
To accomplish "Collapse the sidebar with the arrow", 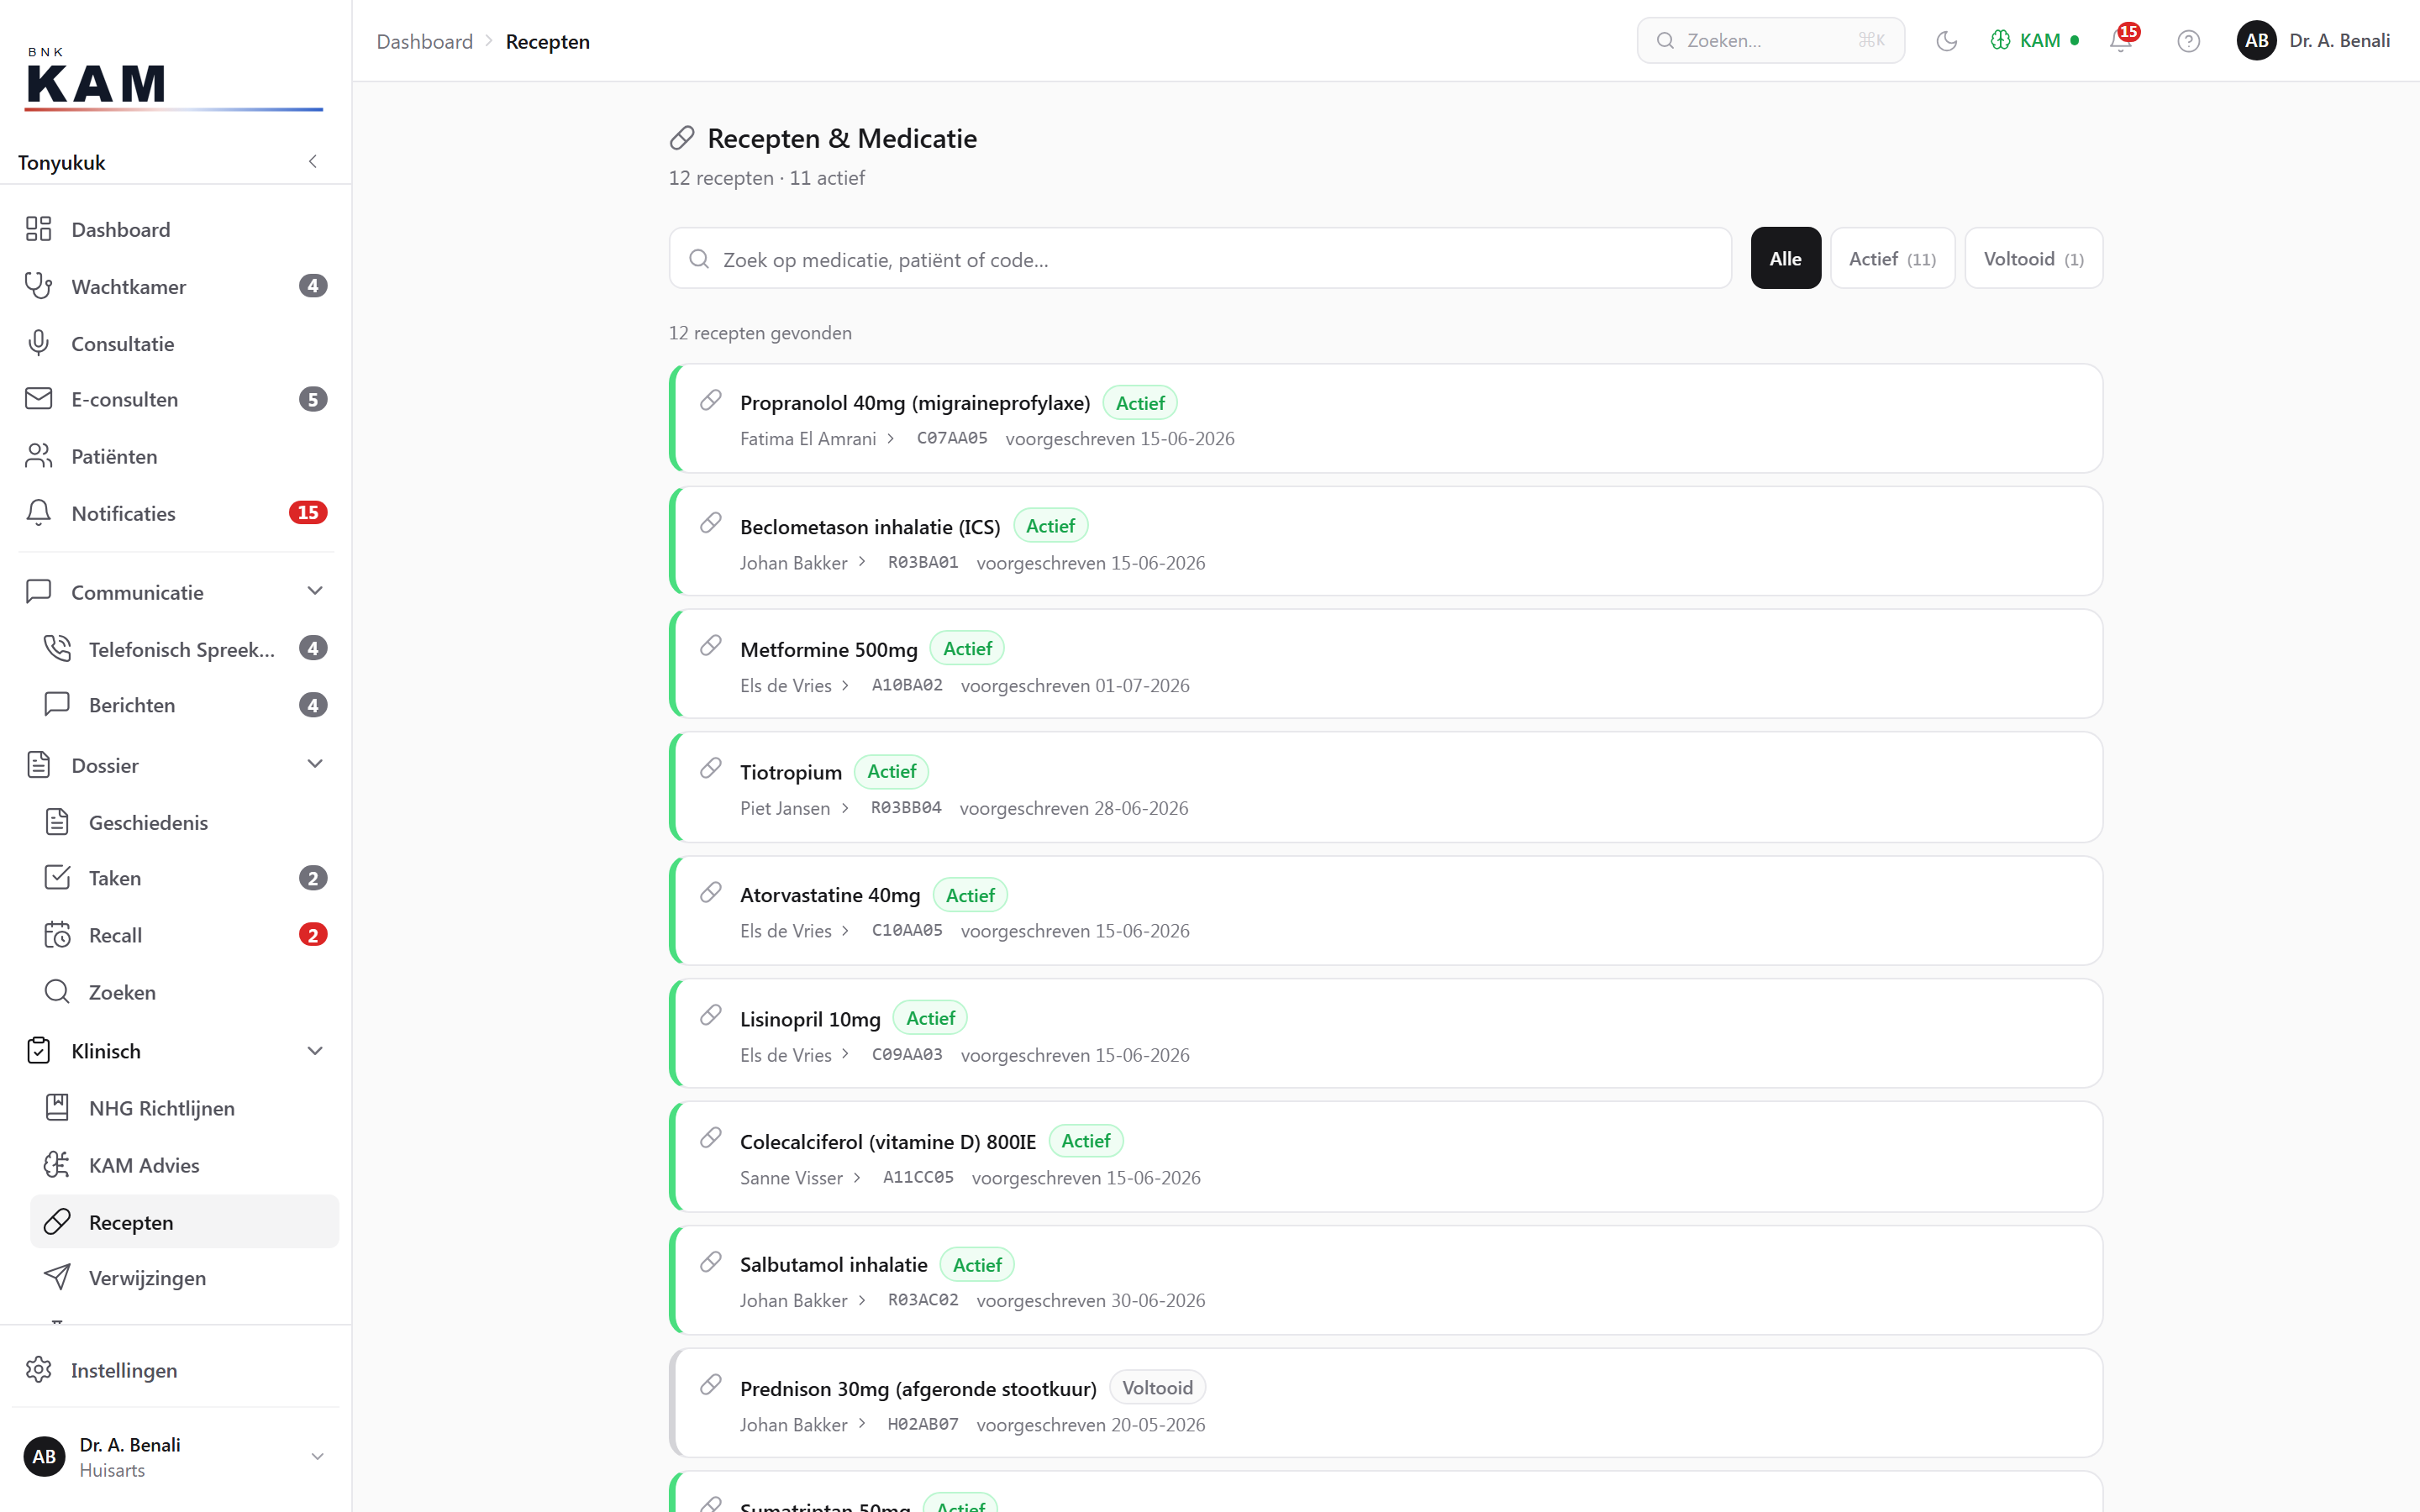I will [313, 161].
